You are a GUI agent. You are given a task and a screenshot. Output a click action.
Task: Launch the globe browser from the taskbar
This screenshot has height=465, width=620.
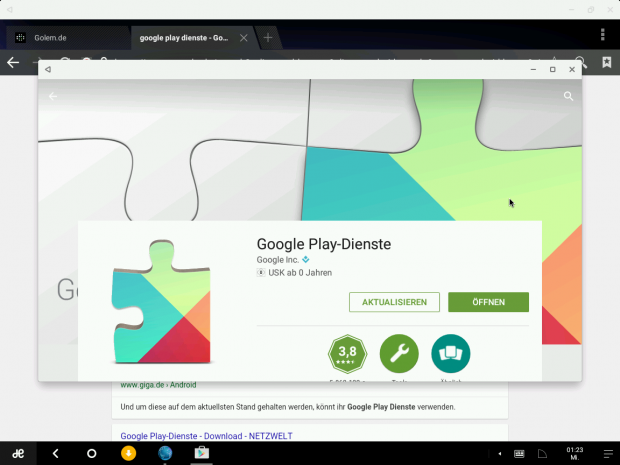[x=165, y=453]
